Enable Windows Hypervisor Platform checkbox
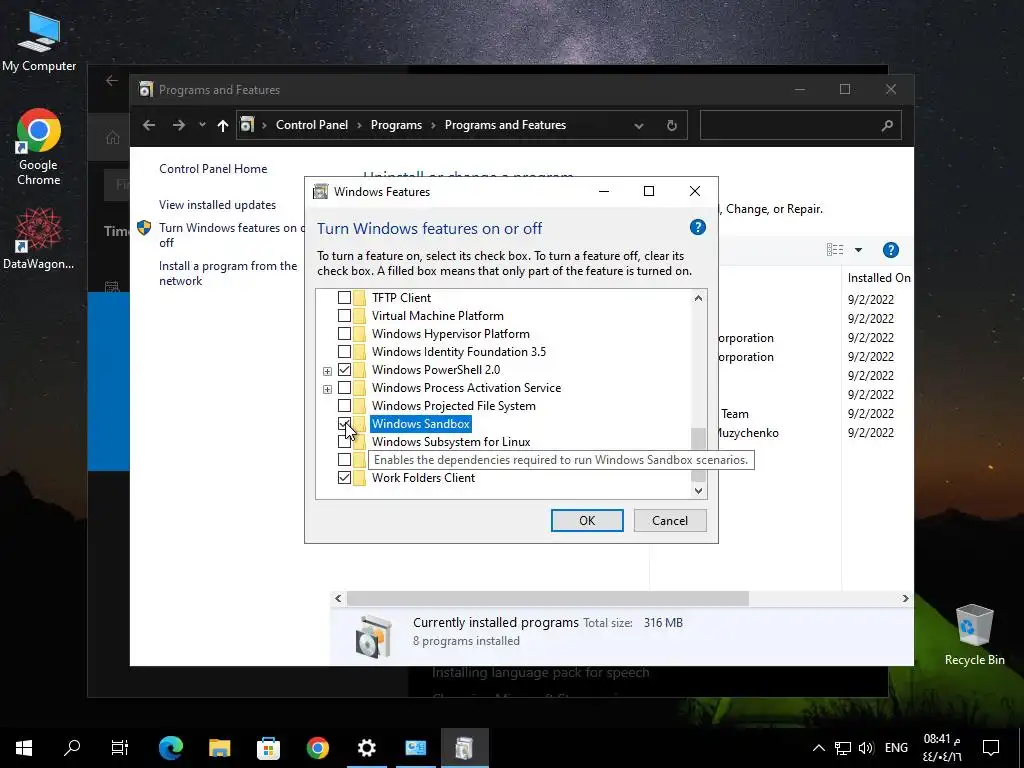 click(x=344, y=334)
